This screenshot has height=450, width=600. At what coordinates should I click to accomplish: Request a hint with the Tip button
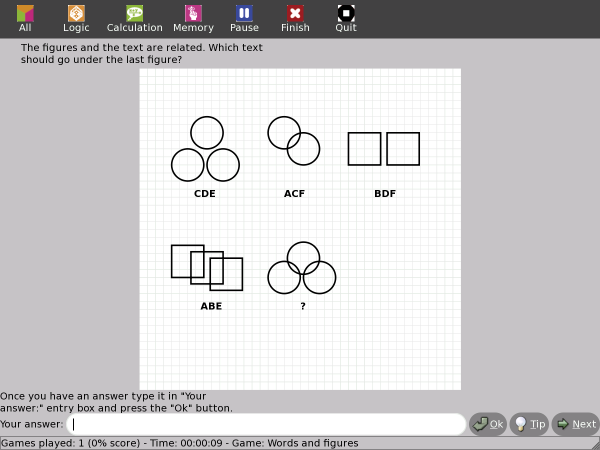[x=529, y=424]
